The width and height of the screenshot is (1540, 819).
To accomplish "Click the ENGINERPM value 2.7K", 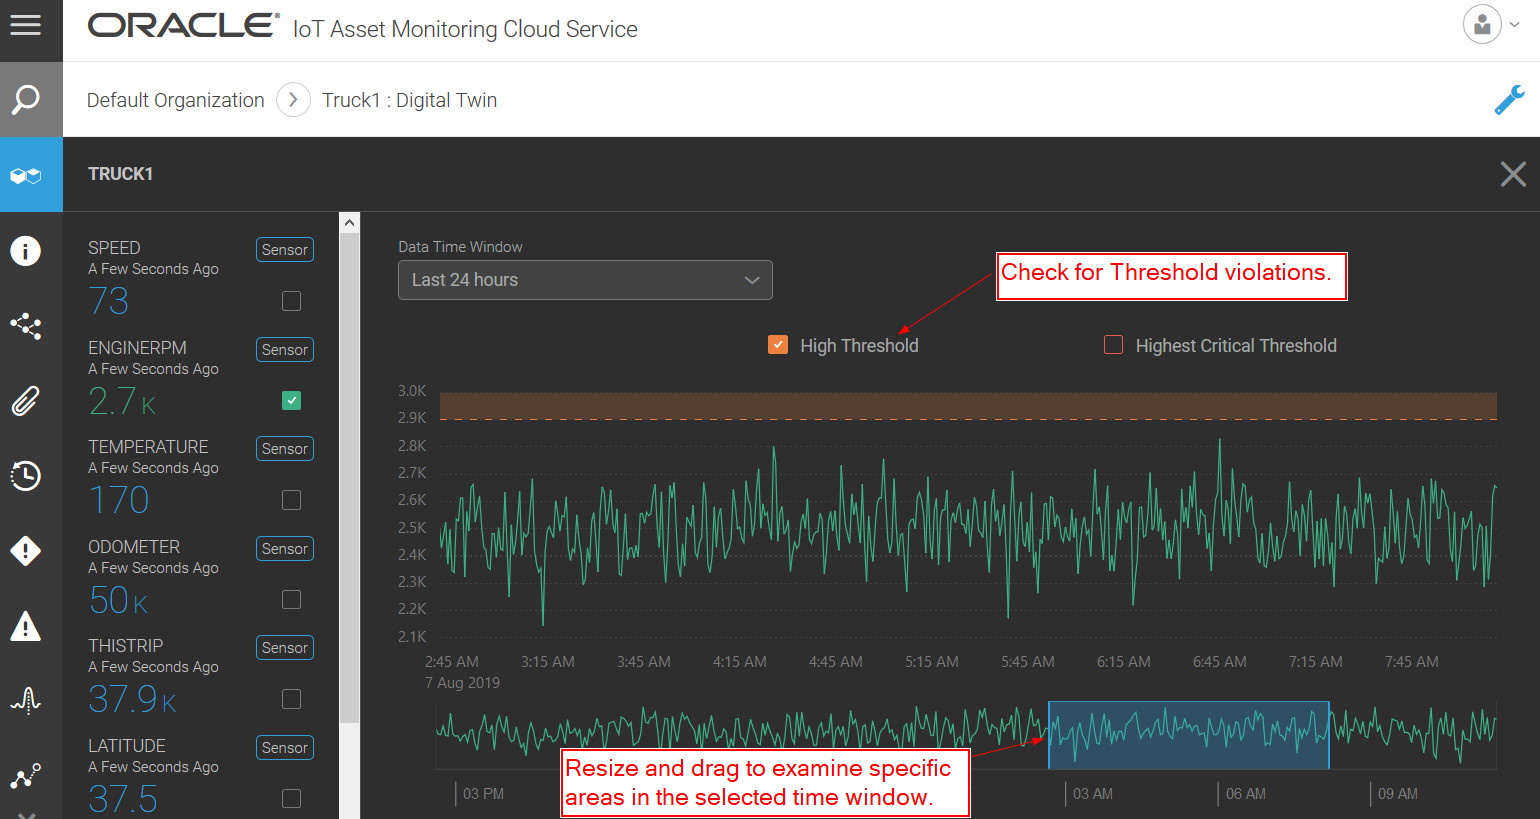I will click(123, 401).
